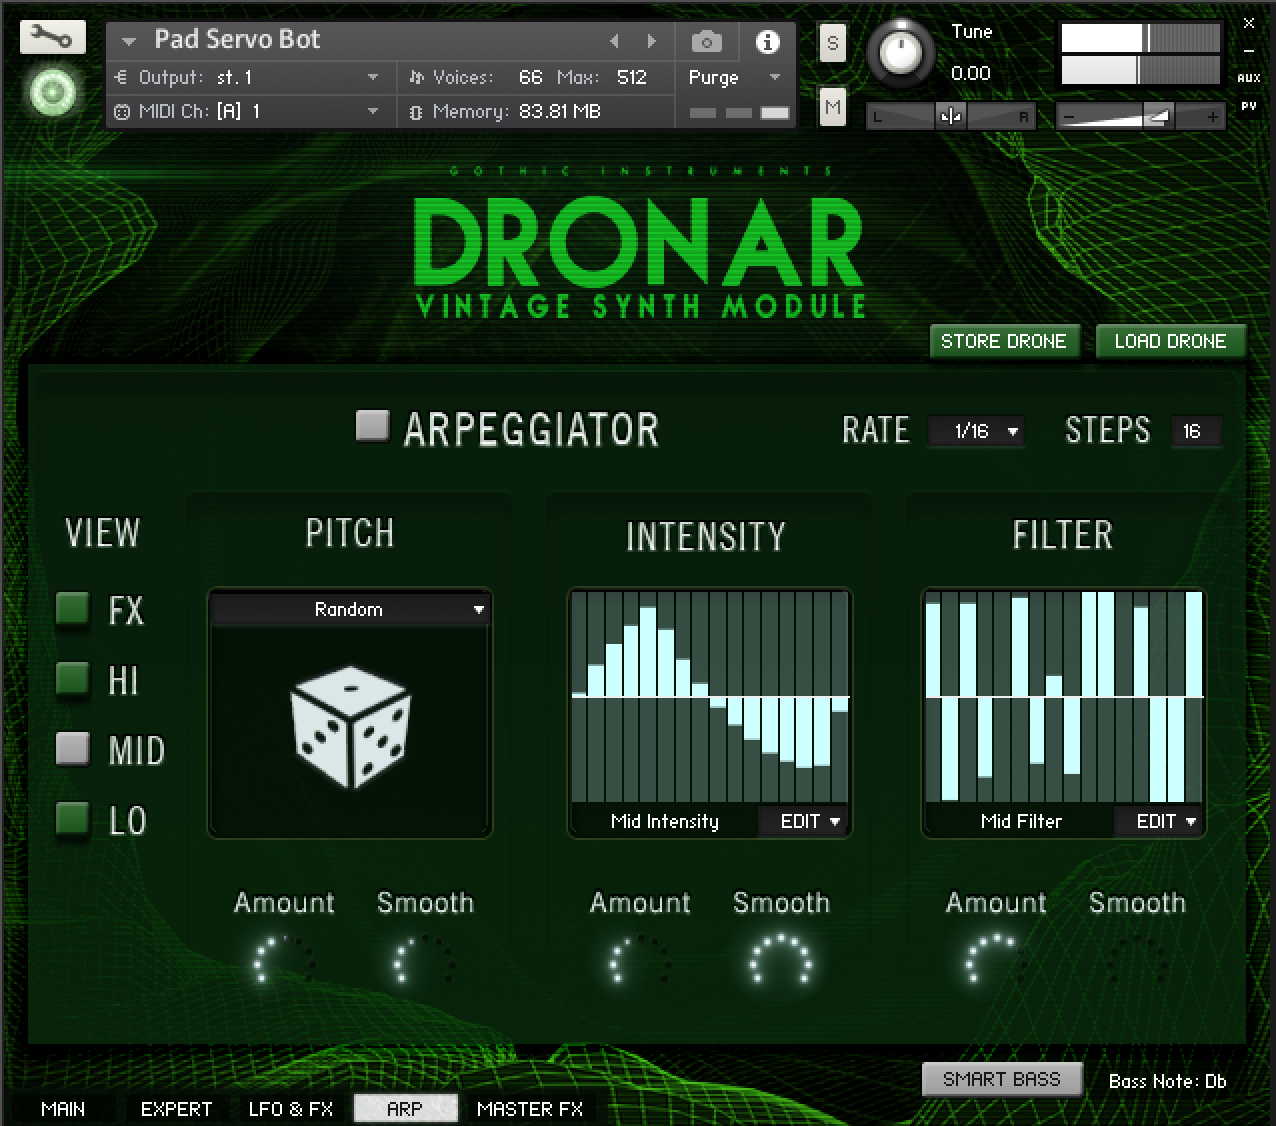
Task: Open the info icon
Action: pyautogui.click(x=767, y=41)
